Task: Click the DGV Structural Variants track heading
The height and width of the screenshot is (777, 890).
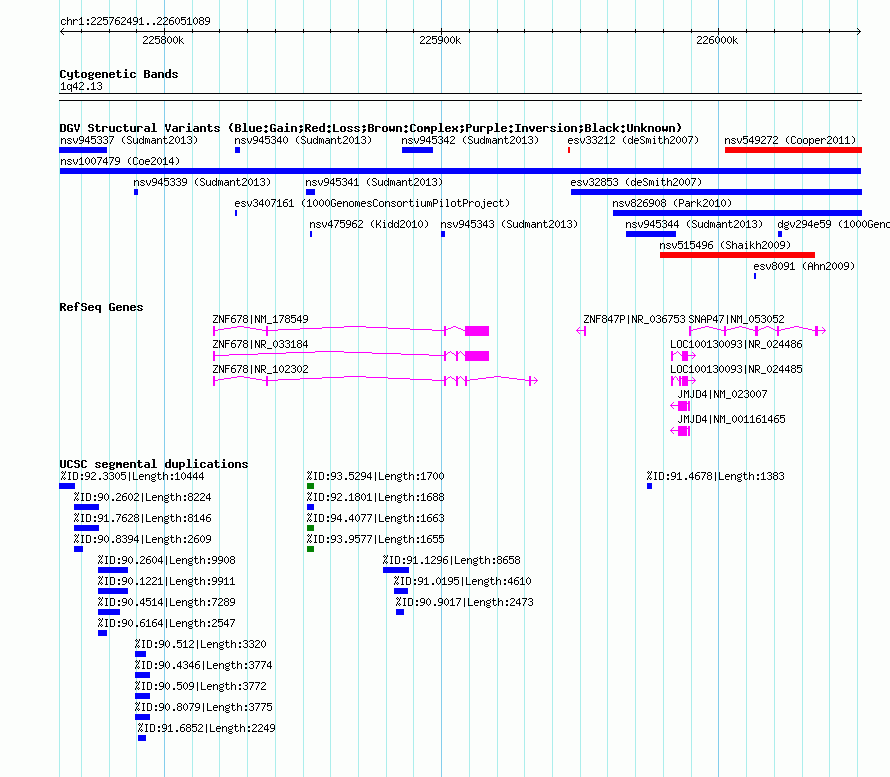Action: (x=371, y=128)
